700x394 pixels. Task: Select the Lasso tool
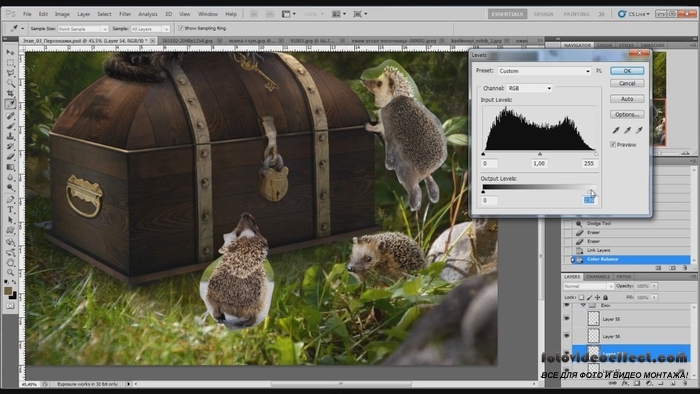click(10, 73)
